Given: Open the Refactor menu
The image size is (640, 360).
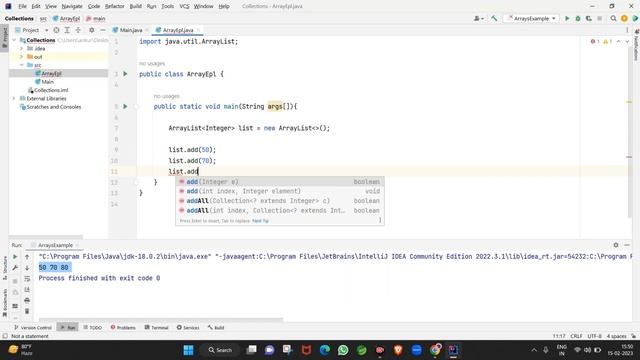Looking at the screenshot, I should [x=114, y=6].
